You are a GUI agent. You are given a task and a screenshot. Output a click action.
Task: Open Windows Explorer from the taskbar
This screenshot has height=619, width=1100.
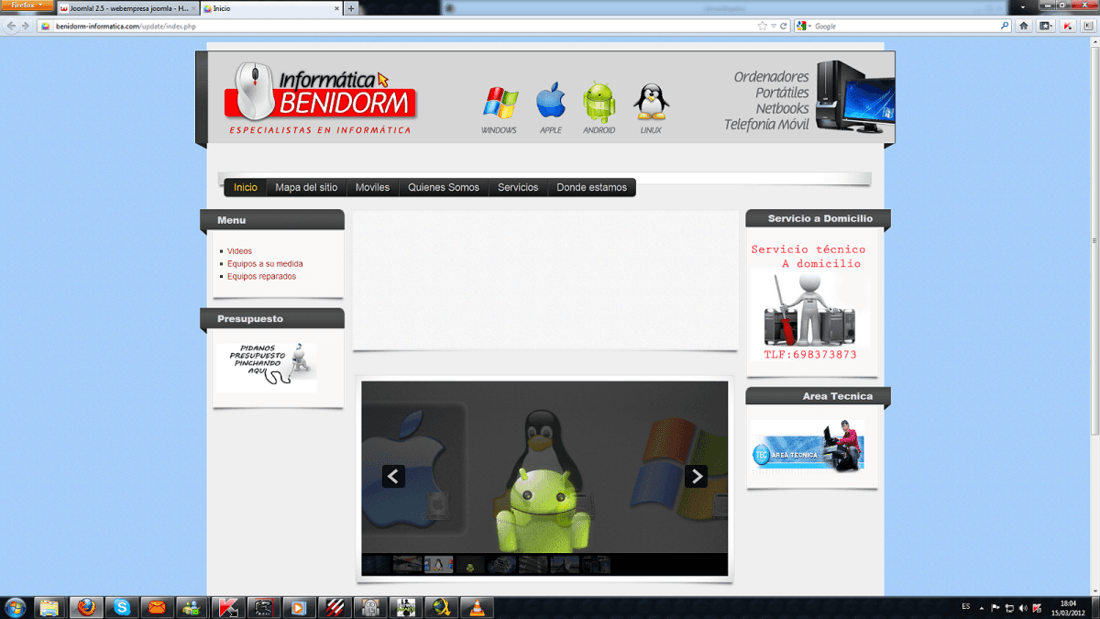tap(49, 608)
